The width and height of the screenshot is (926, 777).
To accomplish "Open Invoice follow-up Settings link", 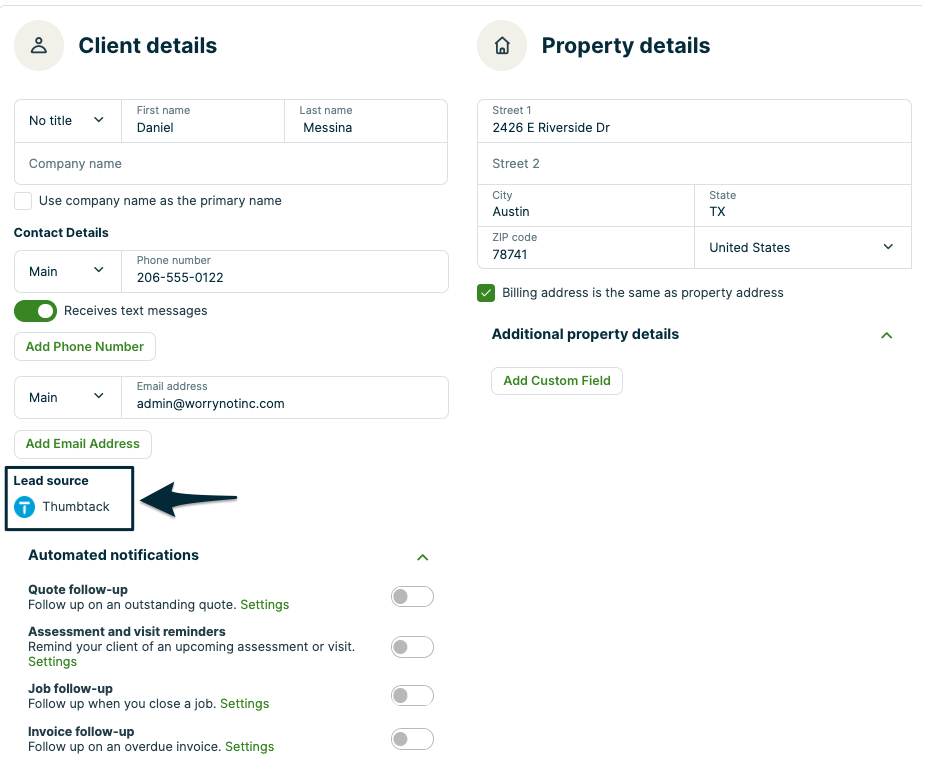I will click(250, 747).
